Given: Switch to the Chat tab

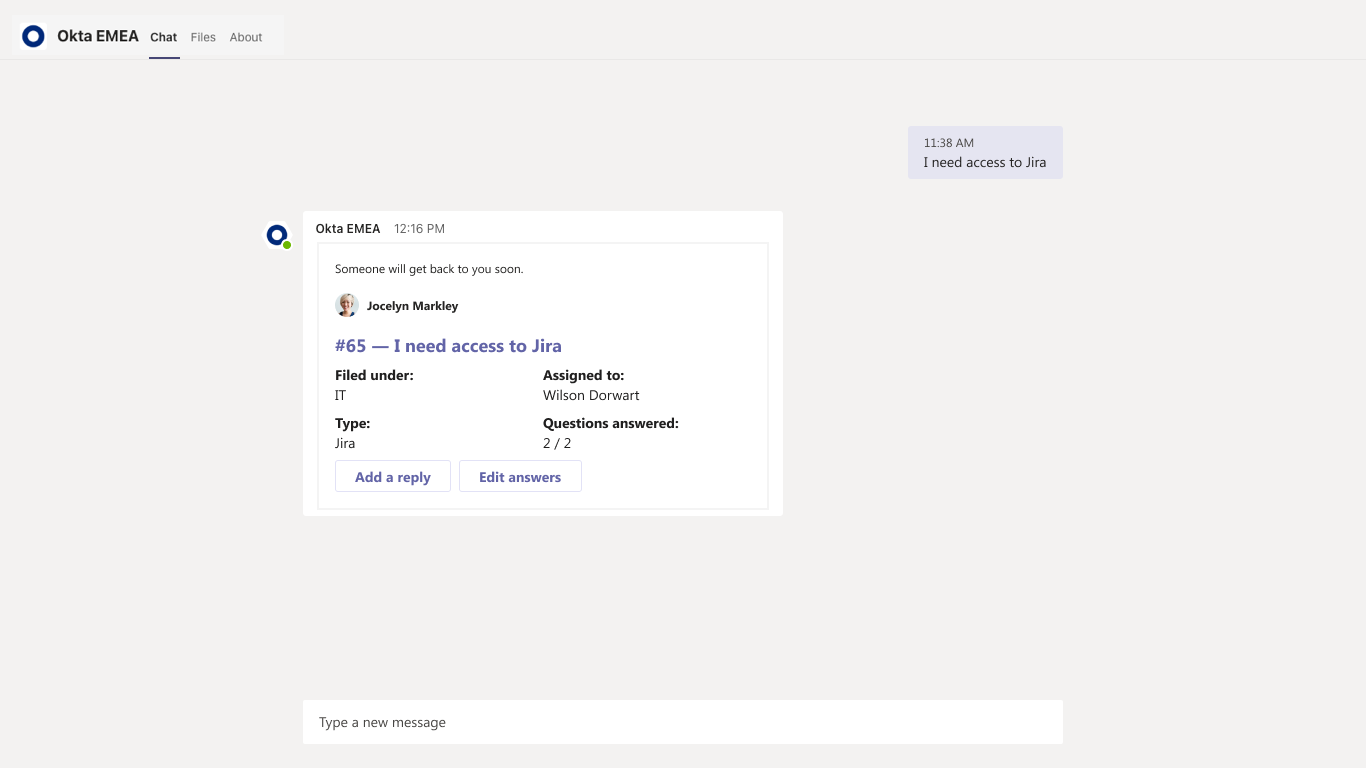Looking at the screenshot, I should [x=164, y=37].
